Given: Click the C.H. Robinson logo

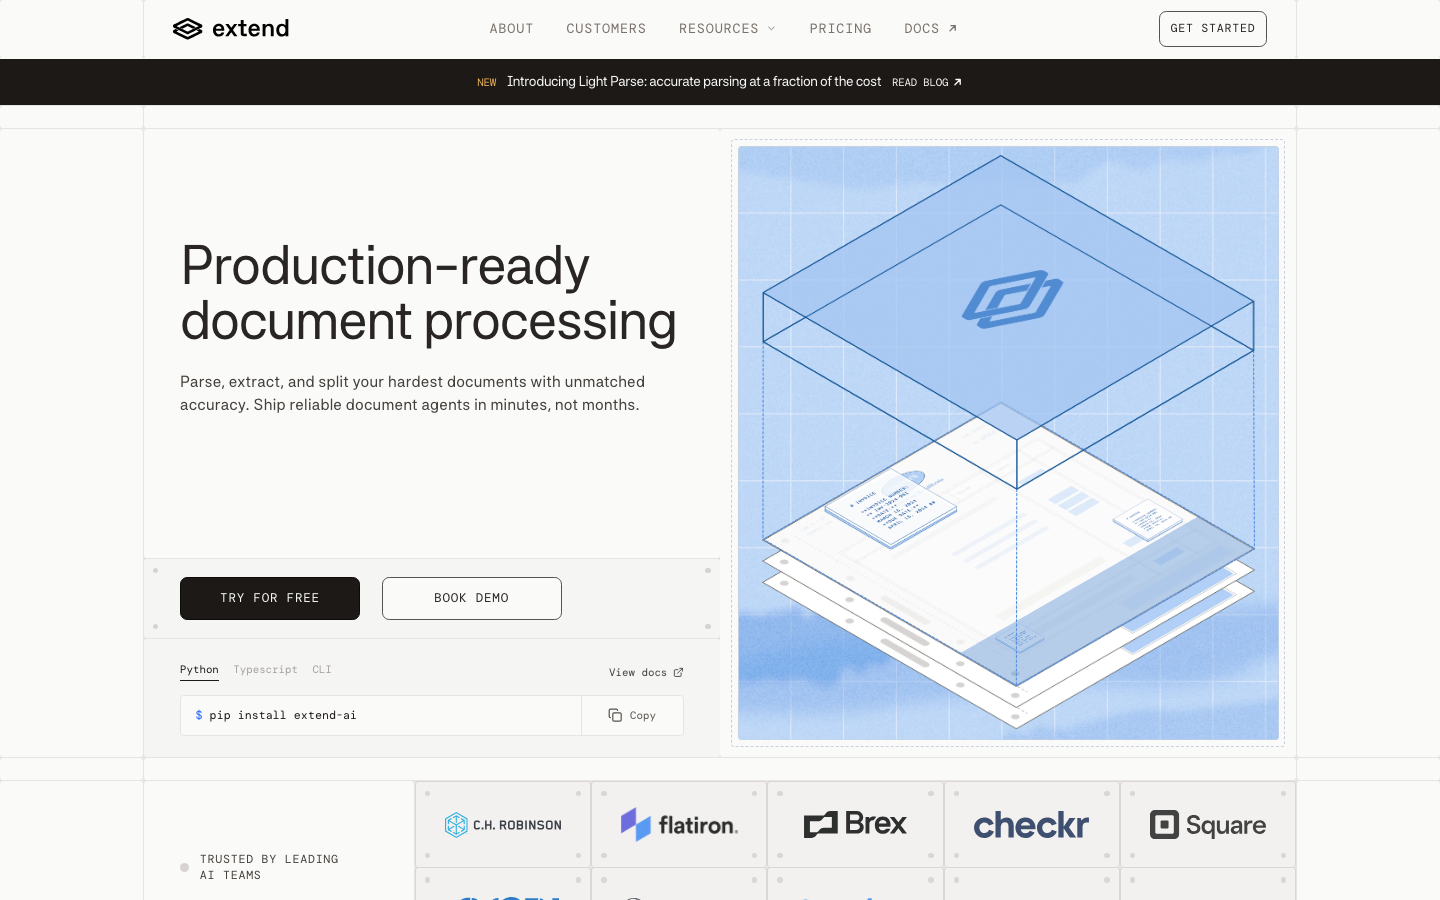Looking at the screenshot, I should click(x=503, y=825).
